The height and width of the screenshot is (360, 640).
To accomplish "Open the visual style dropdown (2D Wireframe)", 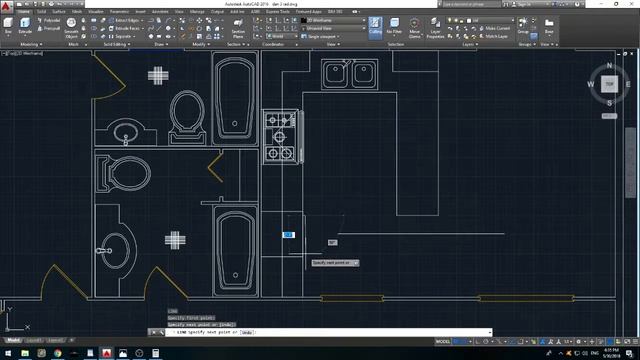I will pyautogui.click(x=333, y=20).
